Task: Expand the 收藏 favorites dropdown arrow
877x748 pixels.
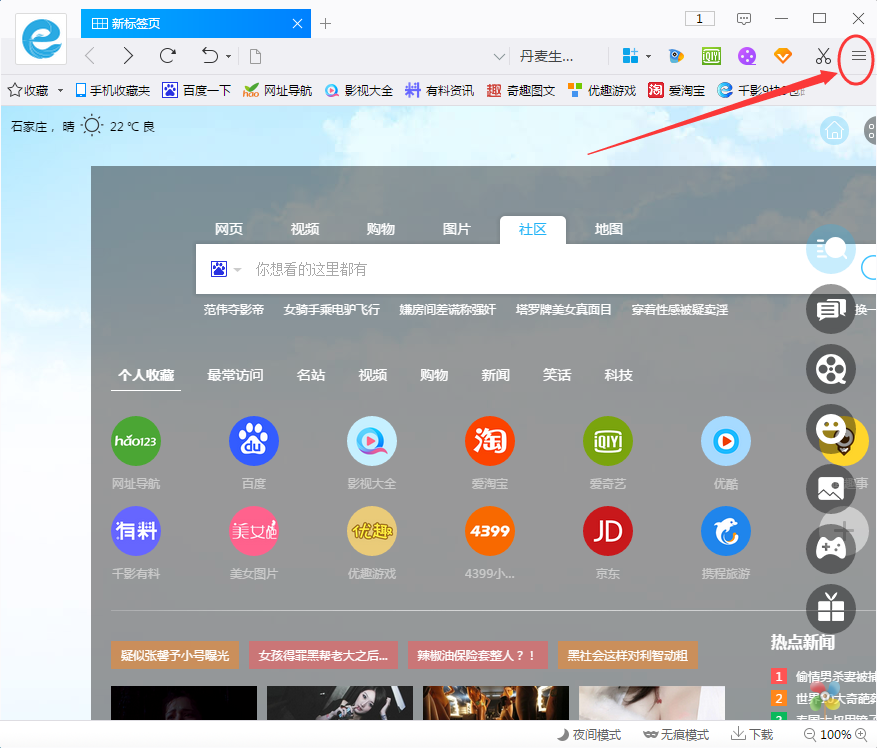Action: click(59, 90)
